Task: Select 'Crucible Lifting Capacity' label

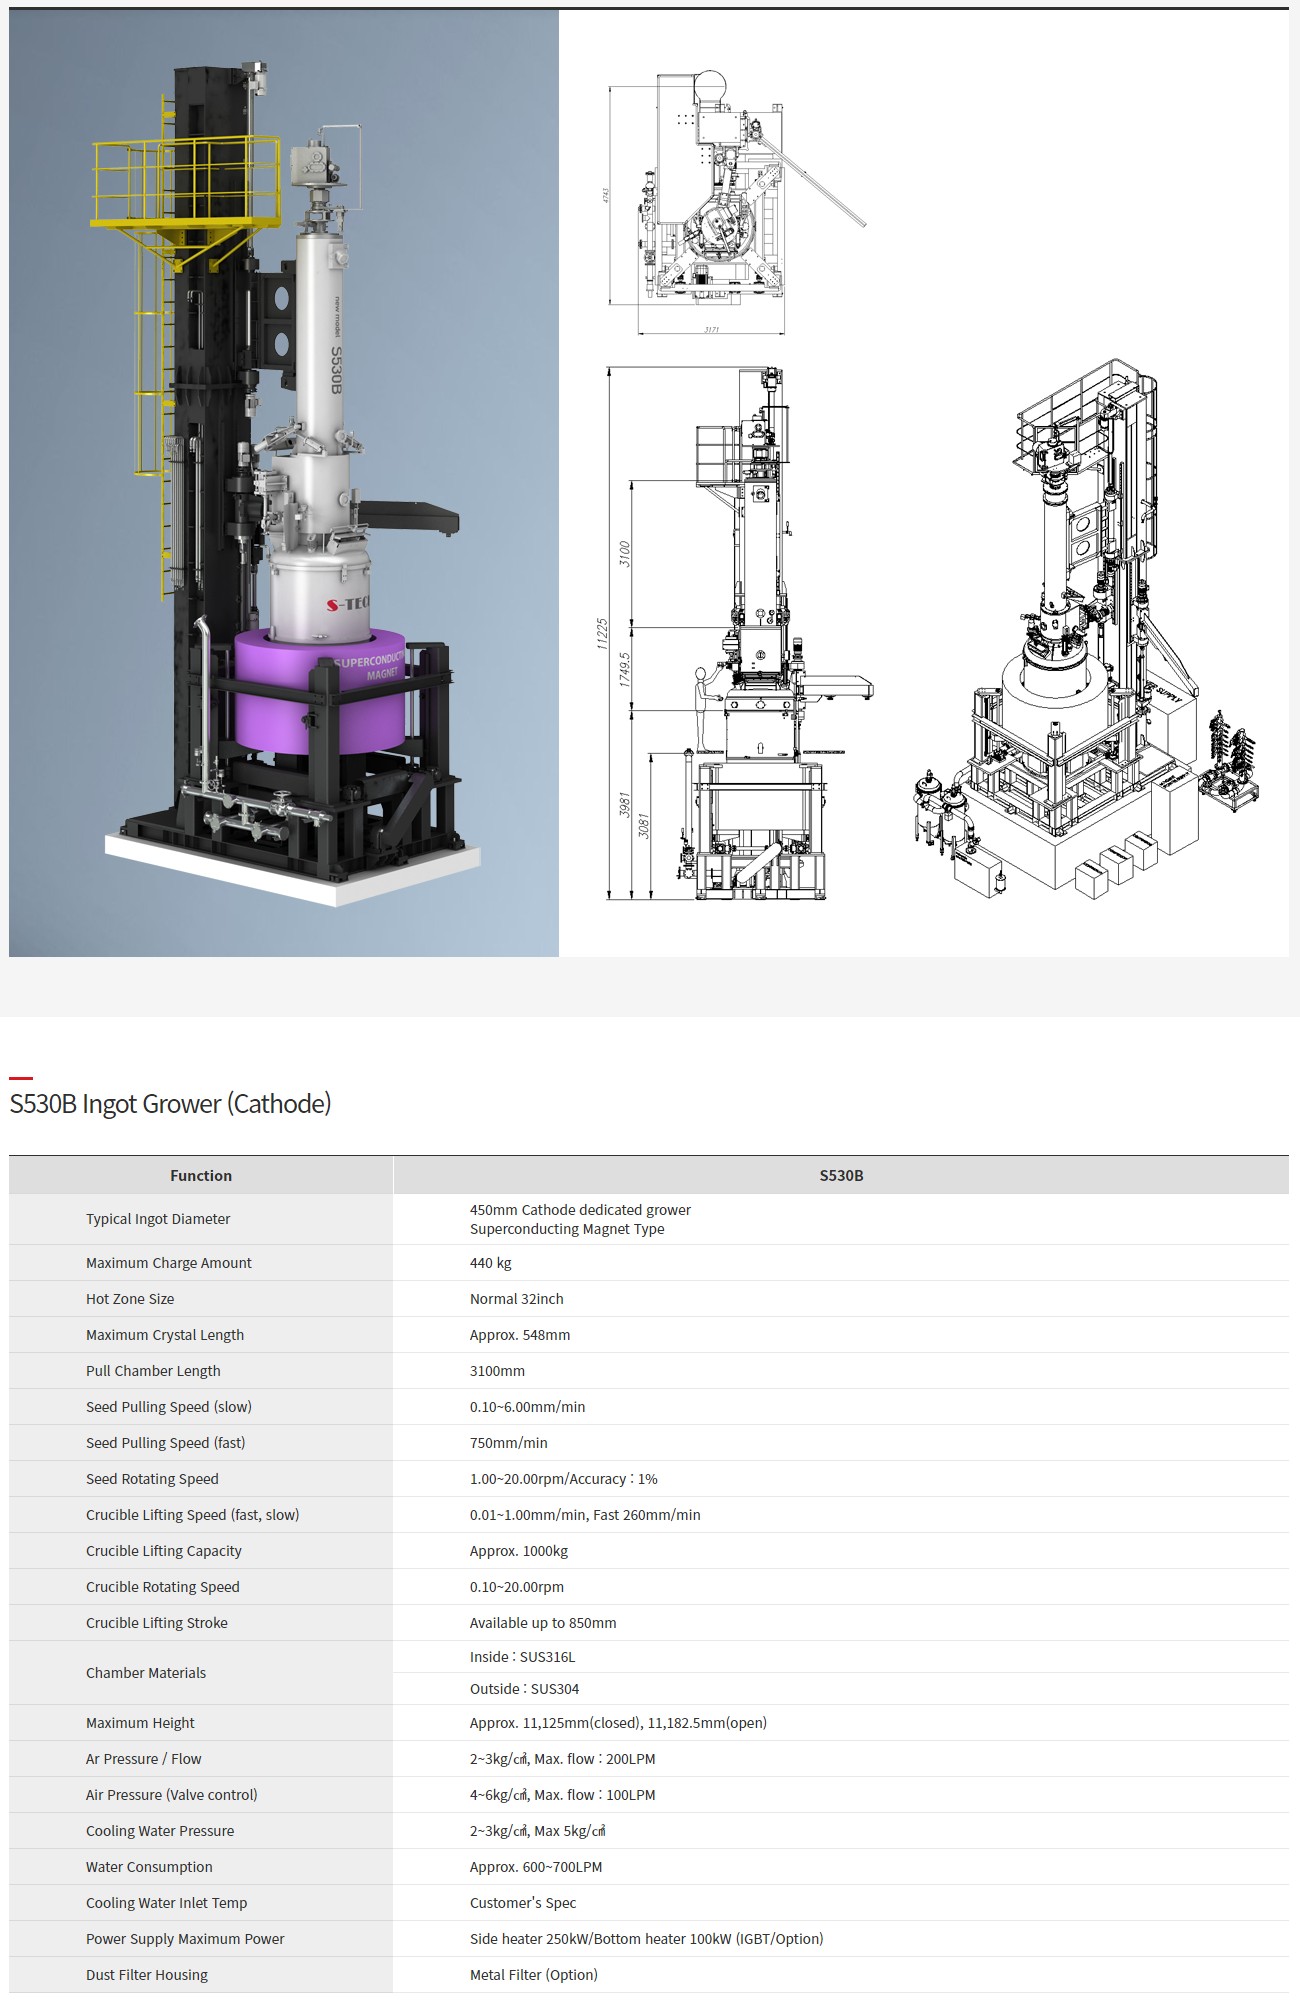Action: [x=164, y=1551]
